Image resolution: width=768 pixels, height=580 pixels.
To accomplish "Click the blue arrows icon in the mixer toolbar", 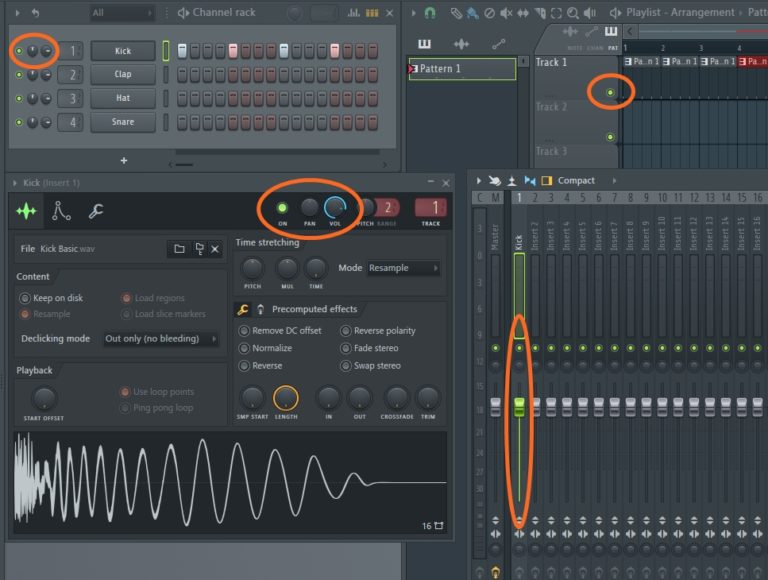I will (x=529, y=181).
